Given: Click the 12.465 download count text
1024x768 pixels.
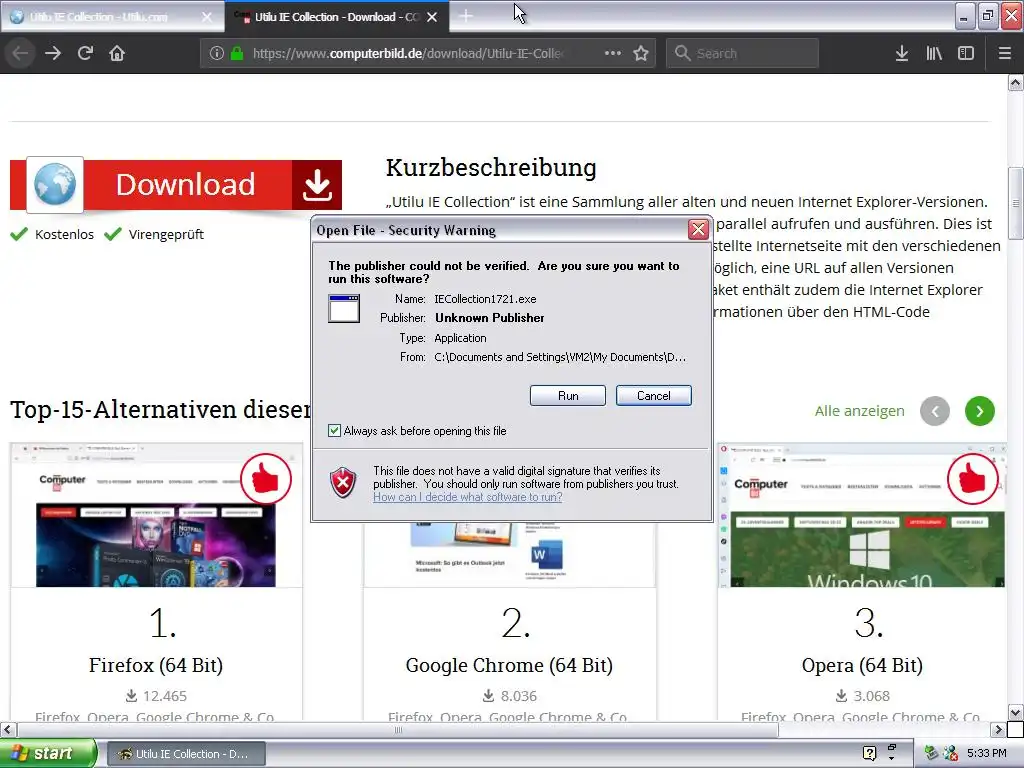Looking at the screenshot, I should pyautogui.click(x=165, y=696).
